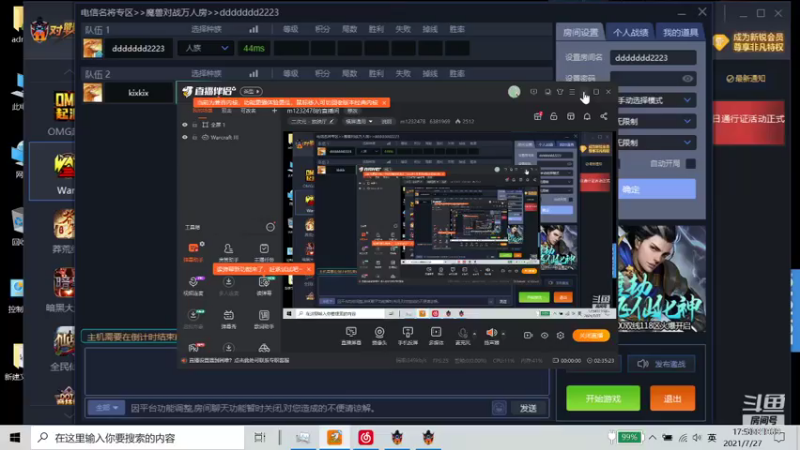The width and height of the screenshot is (800, 450).
Task: Add a phone screen-cast (手机投屏) source
Action: [408, 336]
